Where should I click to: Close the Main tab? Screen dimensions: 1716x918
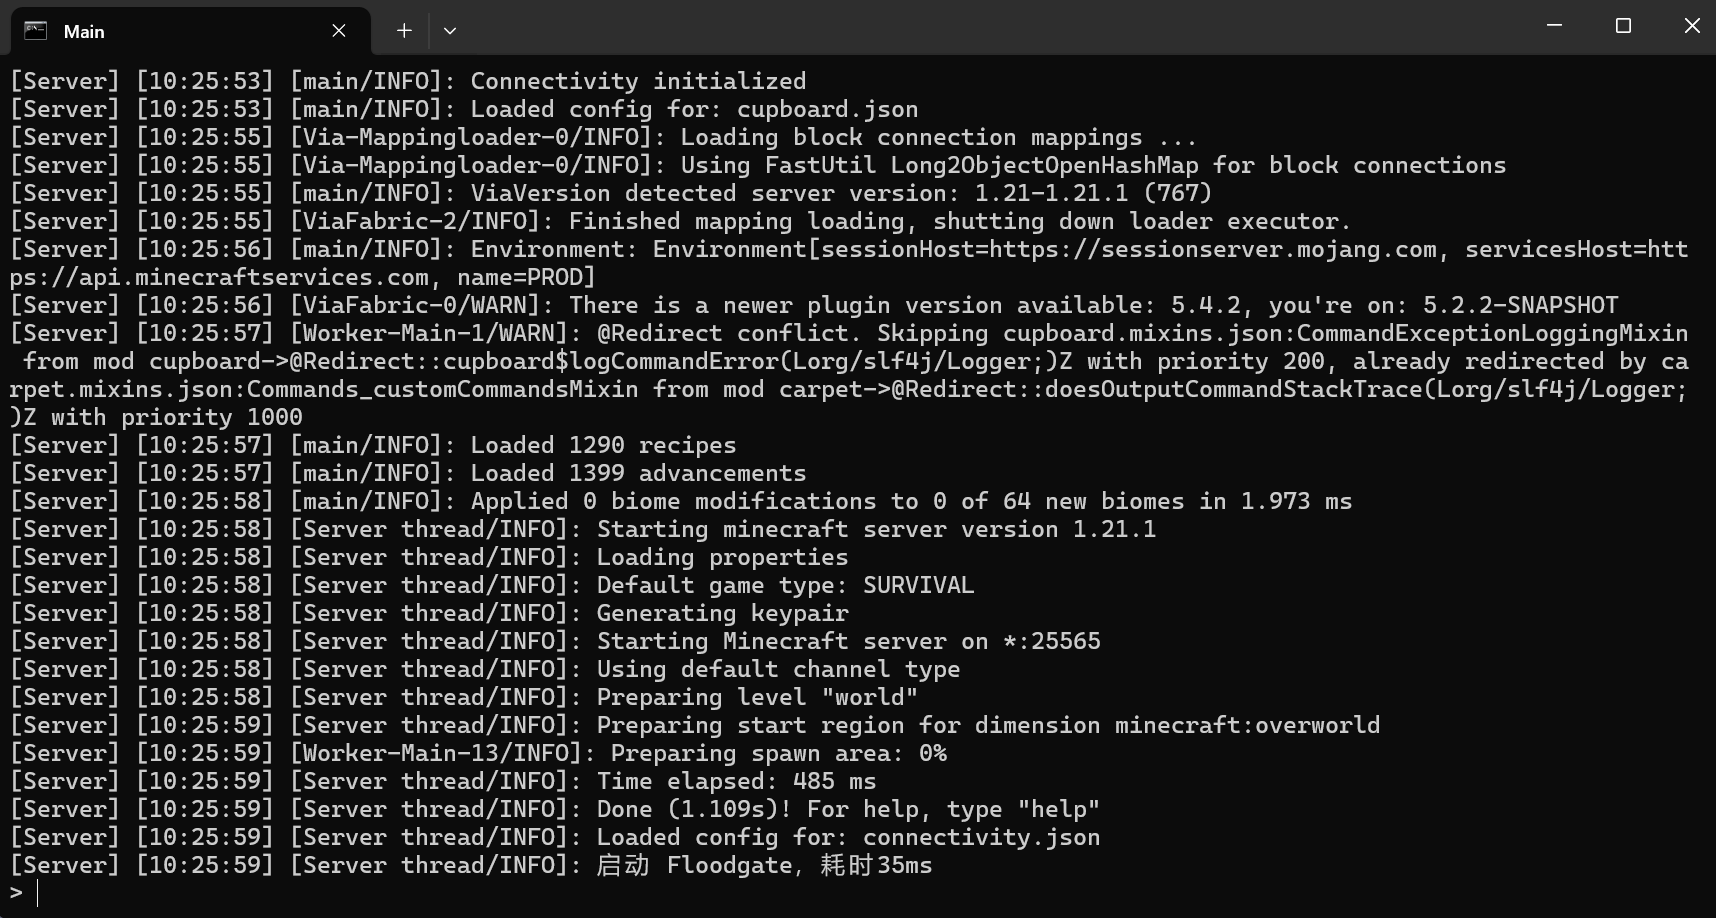coord(339,31)
